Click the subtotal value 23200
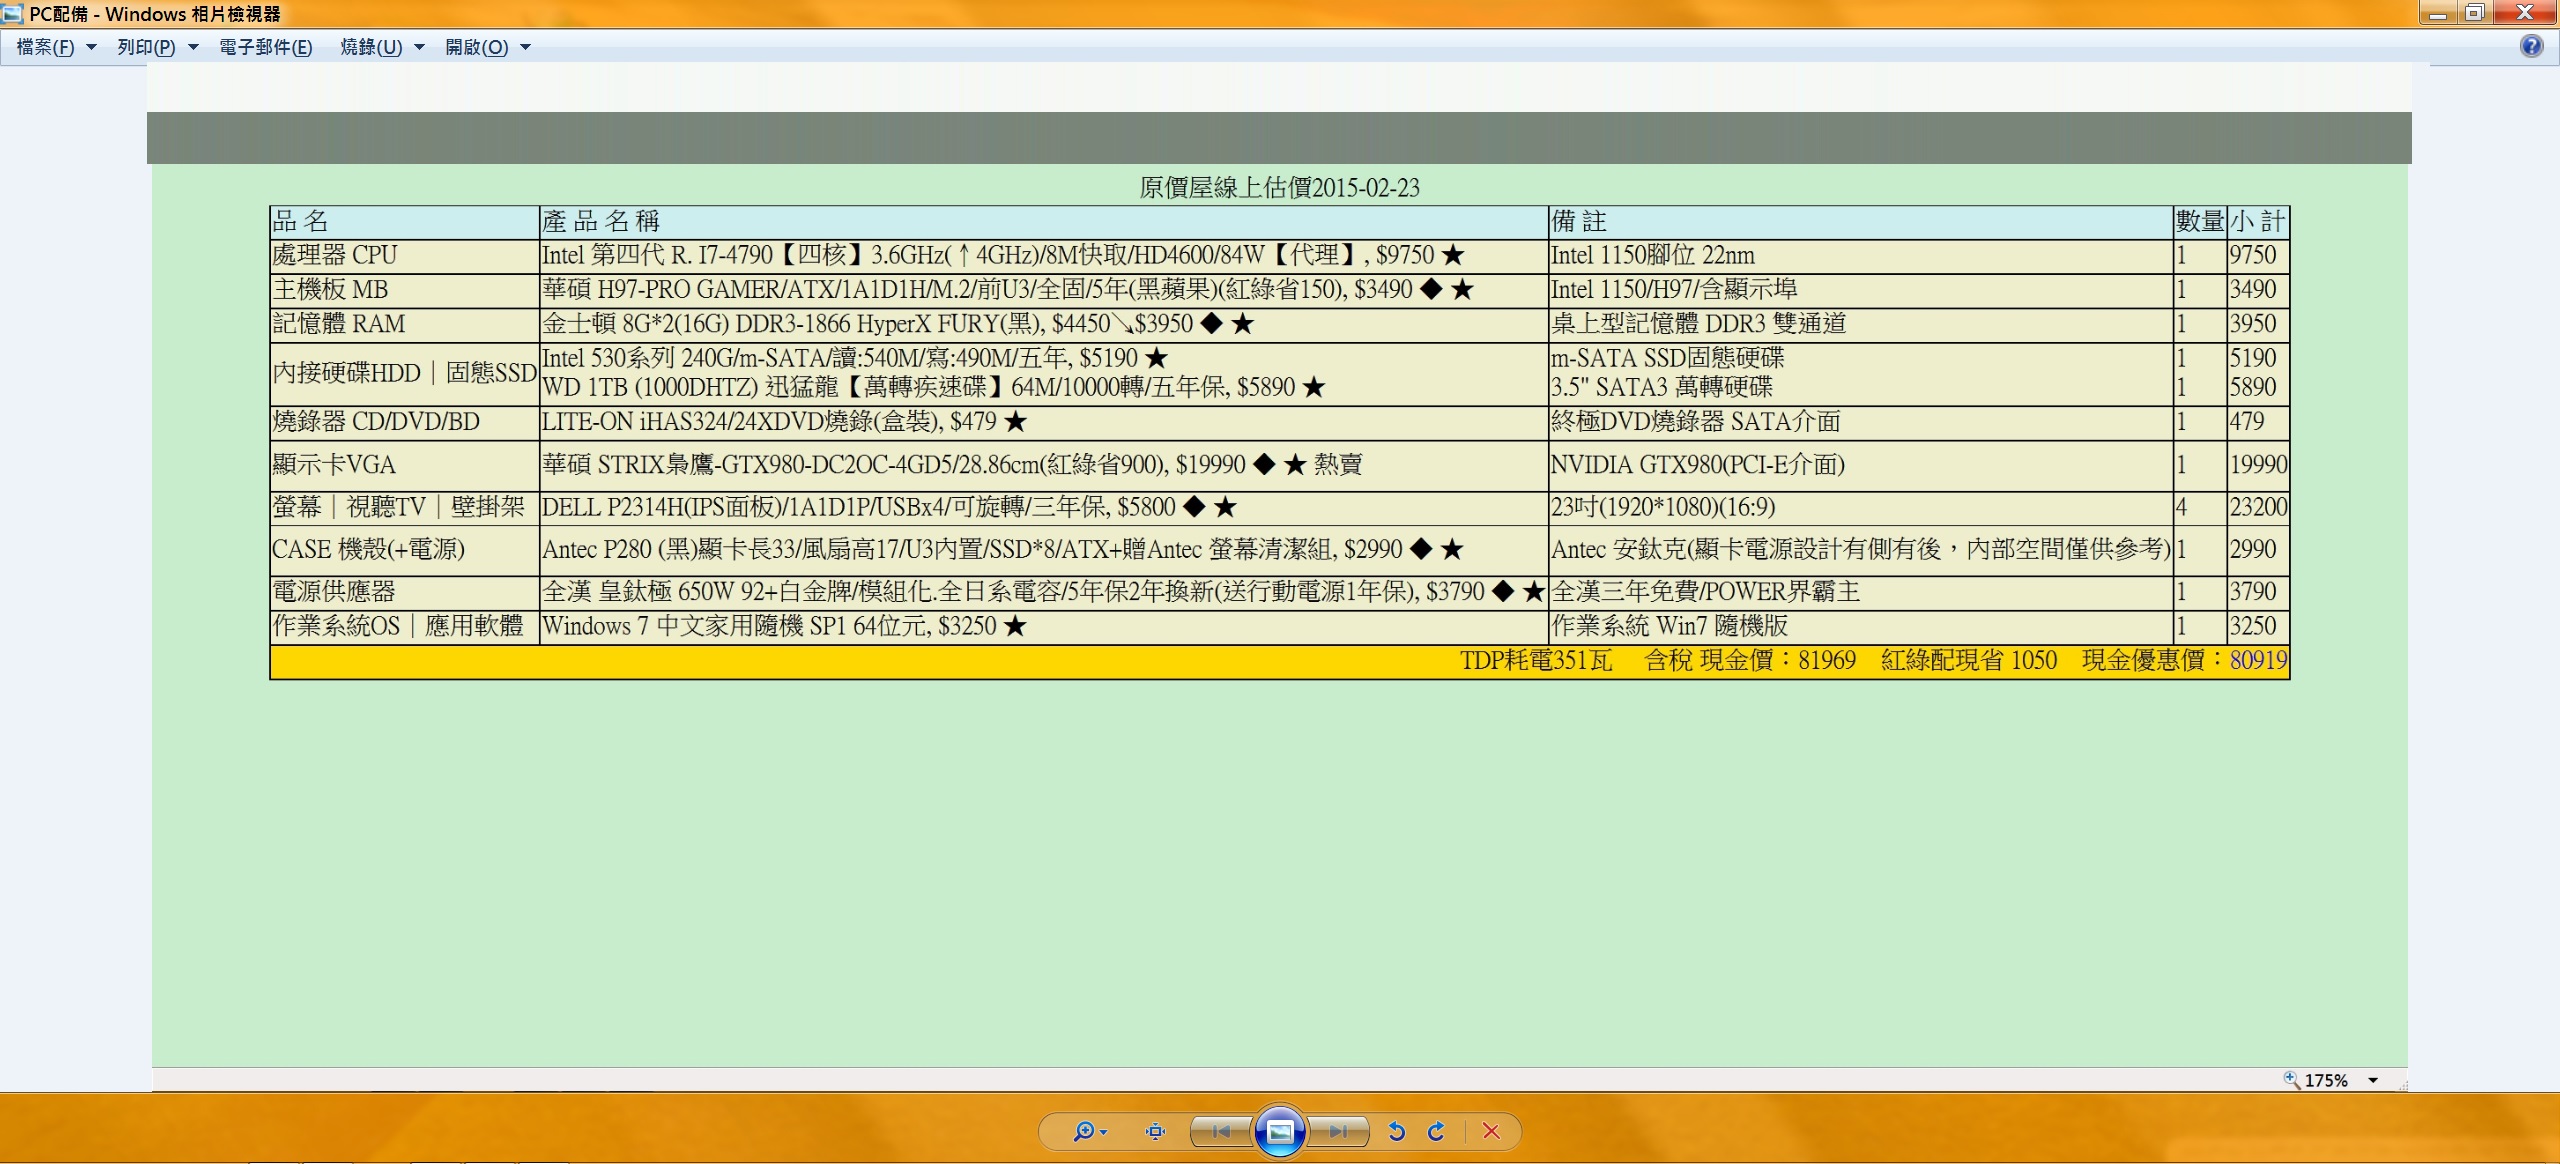The width and height of the screenshot is (2560, 1164). [2258, 507]
